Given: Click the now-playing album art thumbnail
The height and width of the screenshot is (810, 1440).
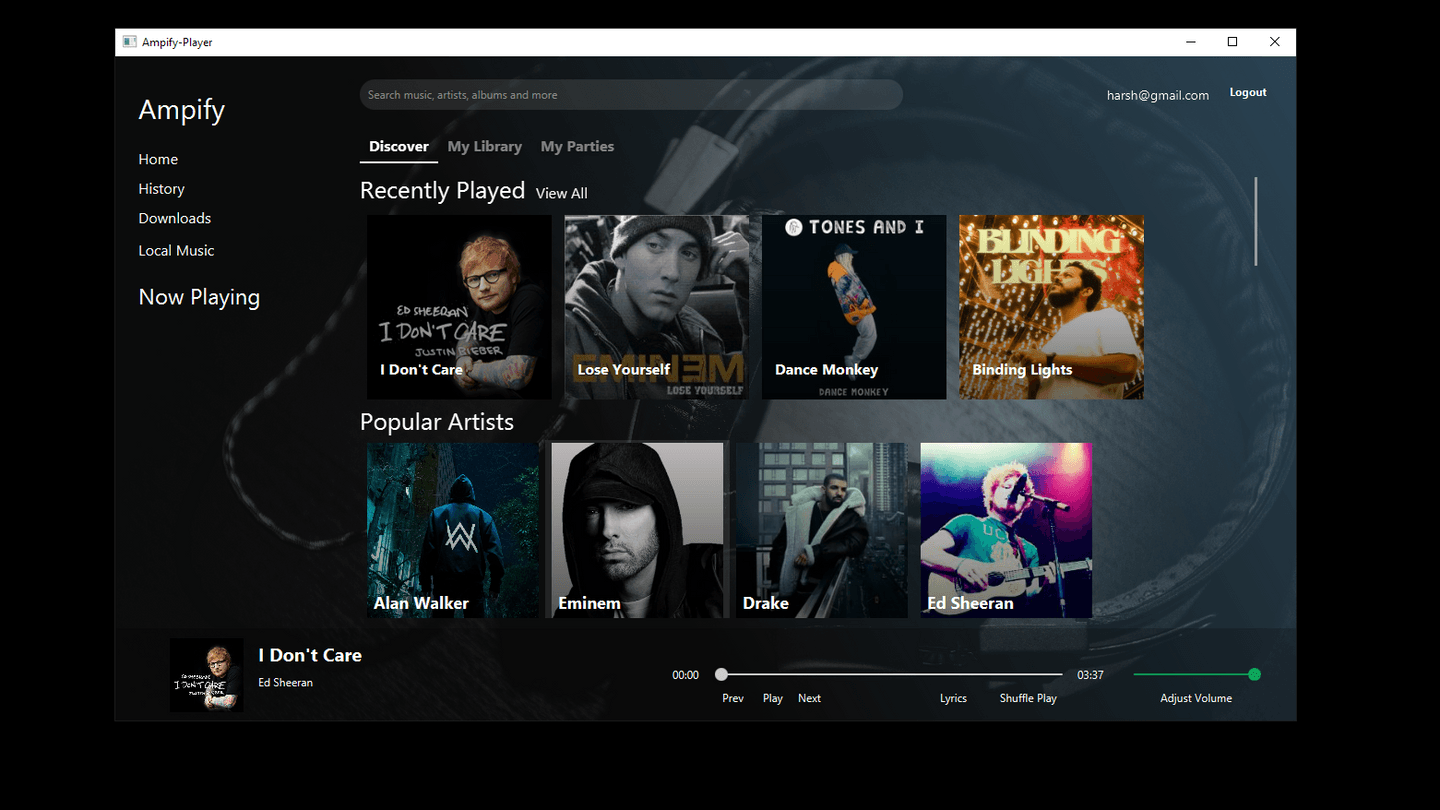Looking at the screenshot, I should click(206, 675).
